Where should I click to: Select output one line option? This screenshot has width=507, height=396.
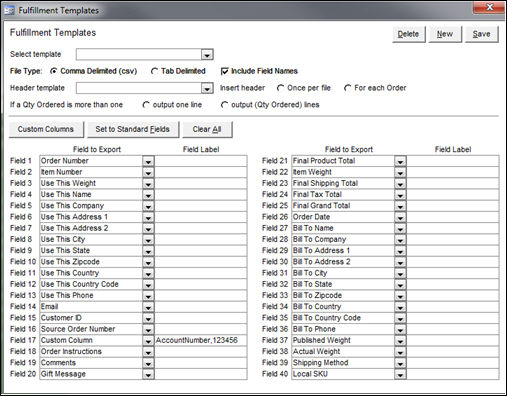[146, 105]
